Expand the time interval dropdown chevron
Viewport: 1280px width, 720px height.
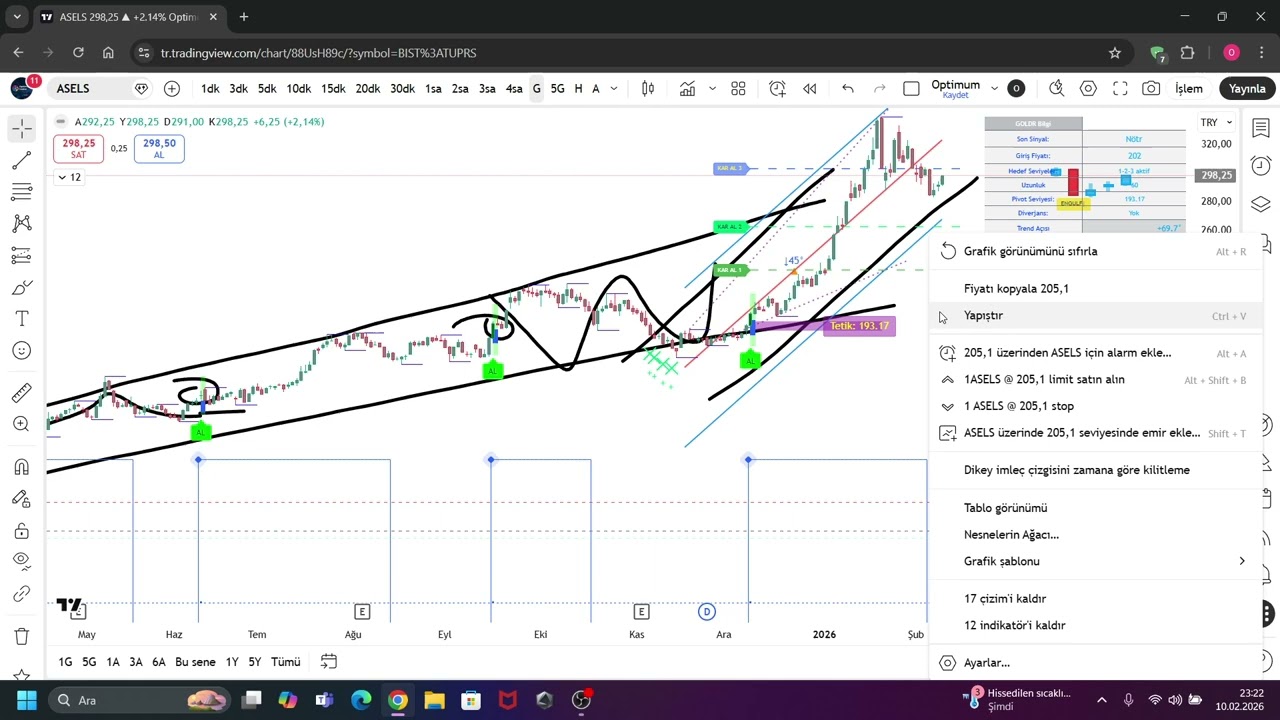coord(614,89)
